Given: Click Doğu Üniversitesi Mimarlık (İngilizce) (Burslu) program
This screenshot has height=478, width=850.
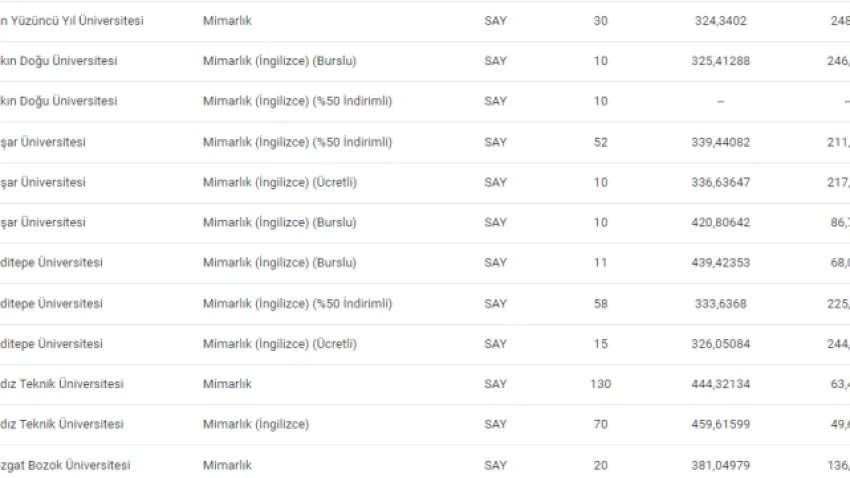Looking at the screenshot, I should click(280, 61).
